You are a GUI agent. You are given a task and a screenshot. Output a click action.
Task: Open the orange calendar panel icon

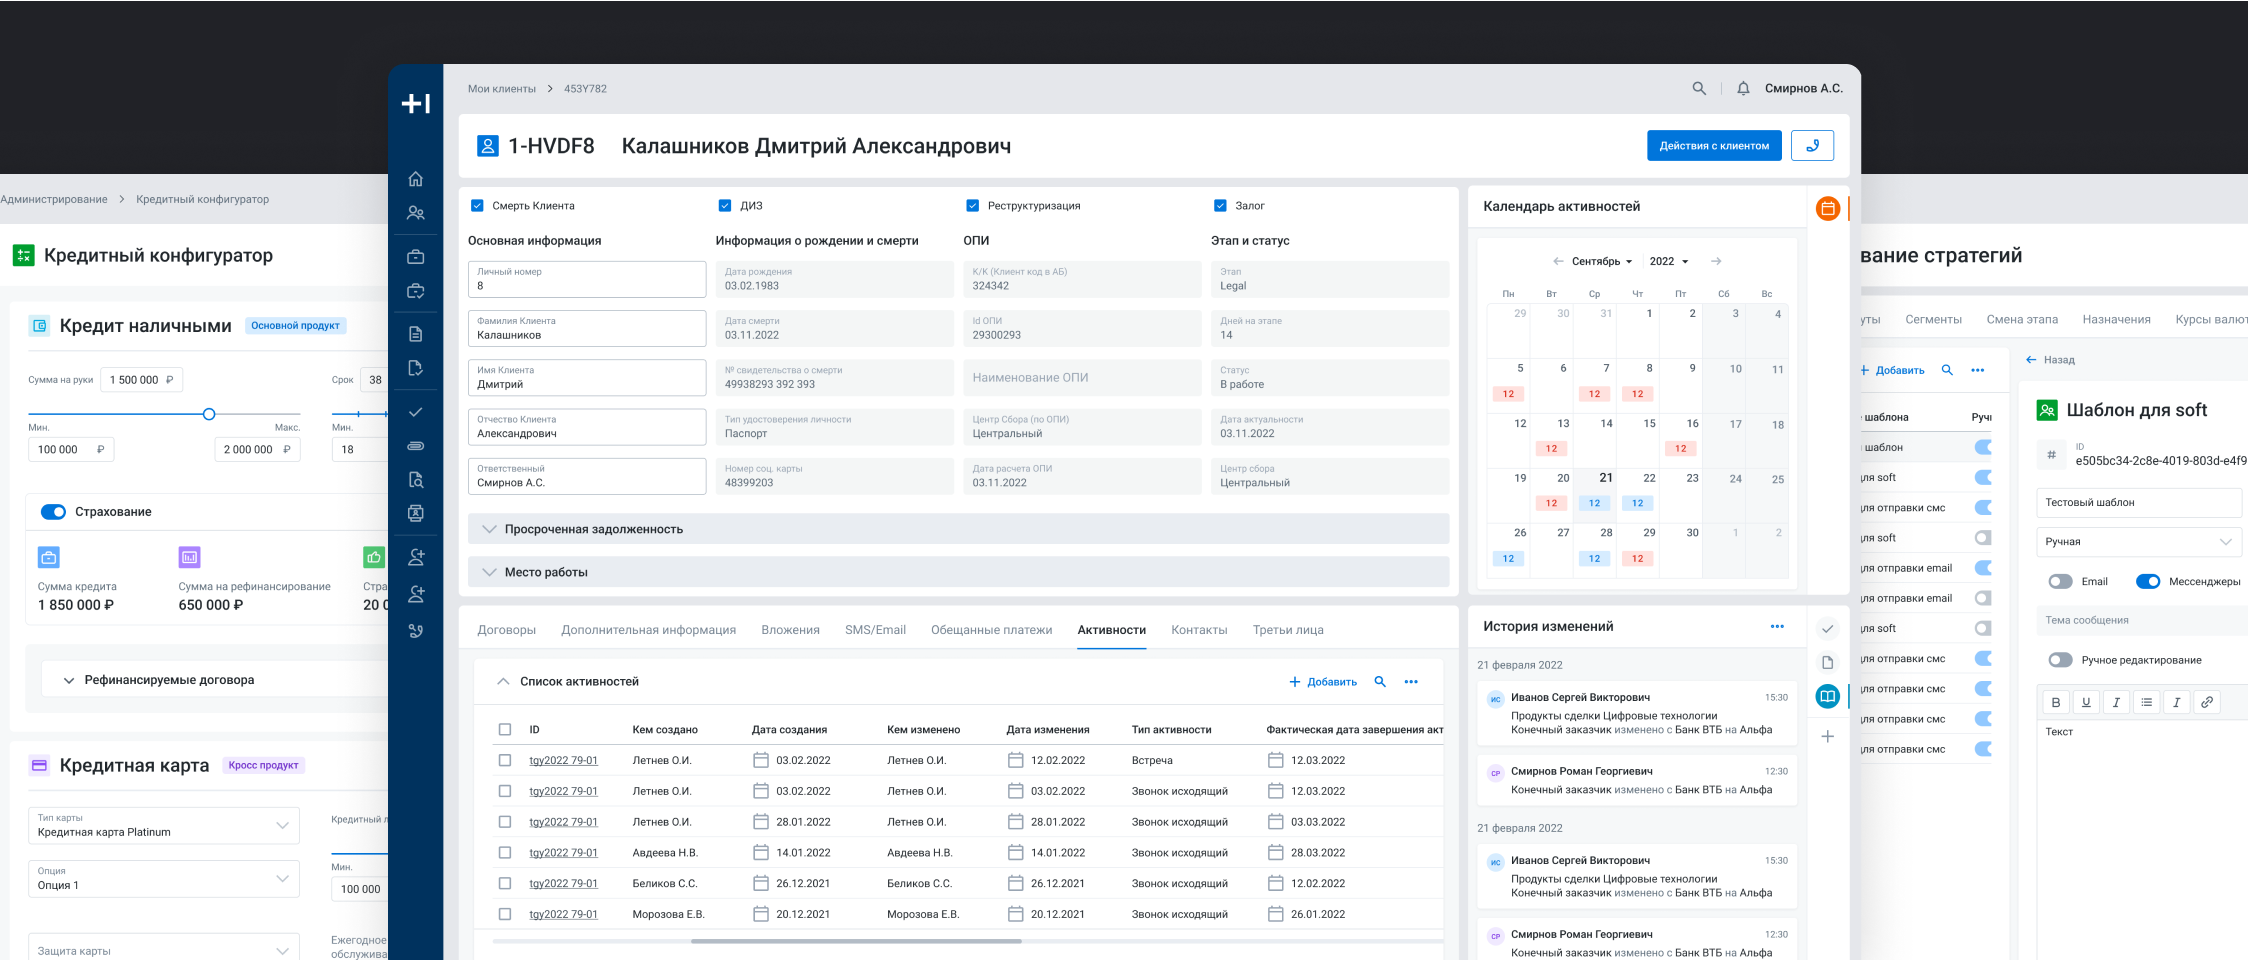click(1828, 209)
